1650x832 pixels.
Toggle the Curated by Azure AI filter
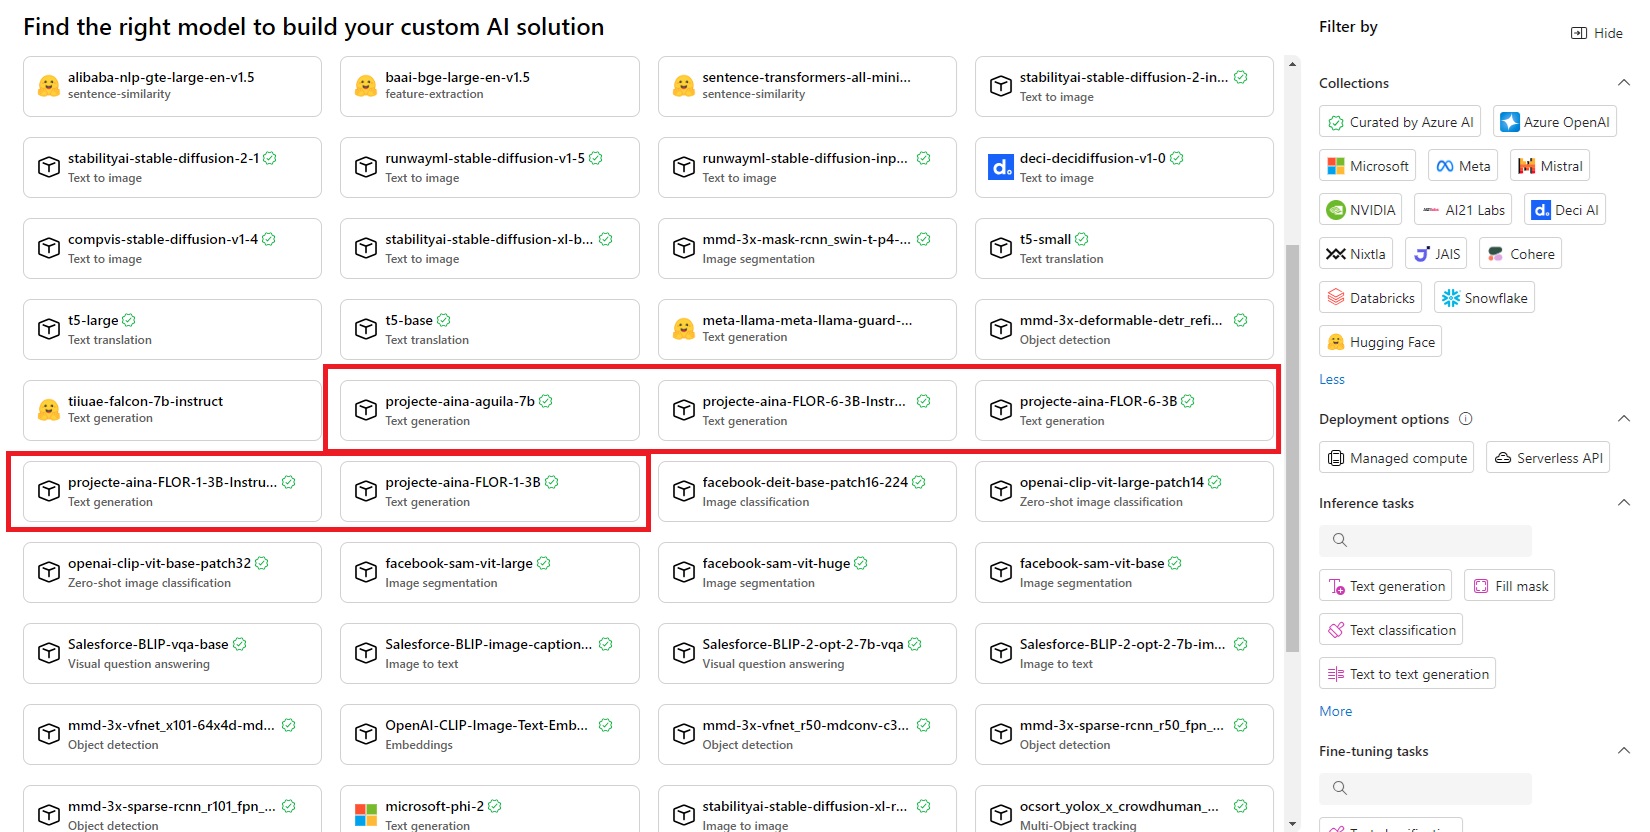pyautogui.click(x=1400, y=122)
